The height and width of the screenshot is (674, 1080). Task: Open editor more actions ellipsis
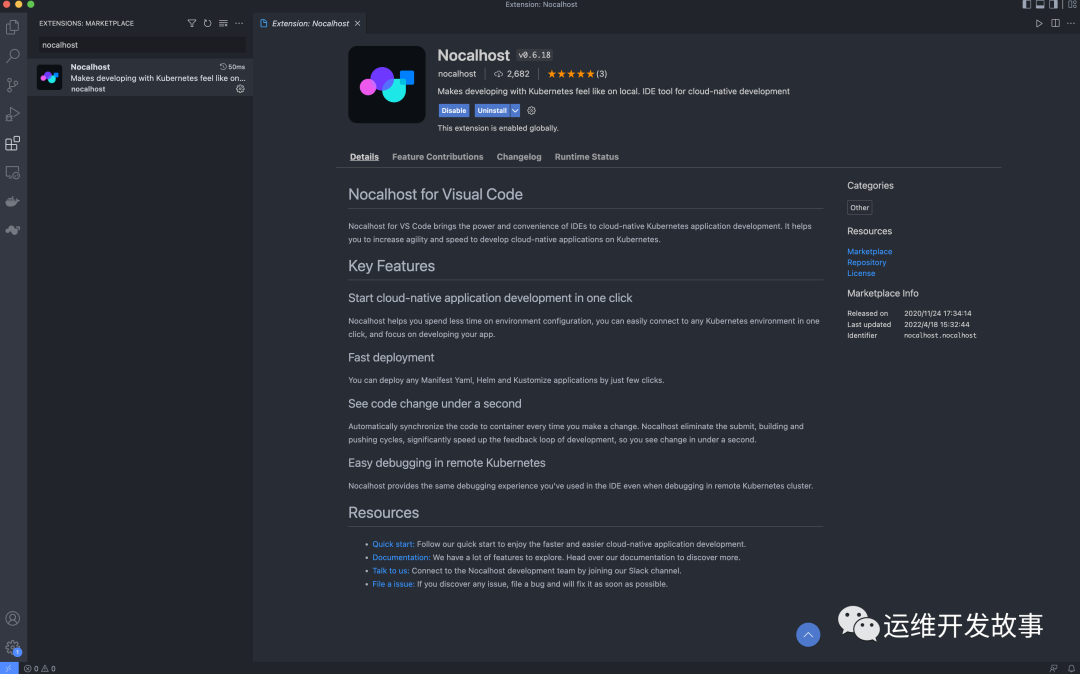[1070, 23]
